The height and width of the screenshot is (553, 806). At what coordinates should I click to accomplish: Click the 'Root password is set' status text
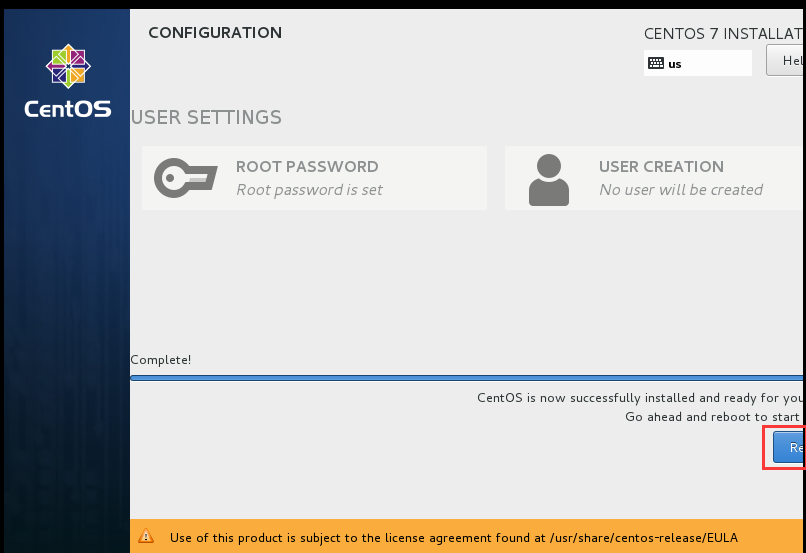tap(309, 190)
